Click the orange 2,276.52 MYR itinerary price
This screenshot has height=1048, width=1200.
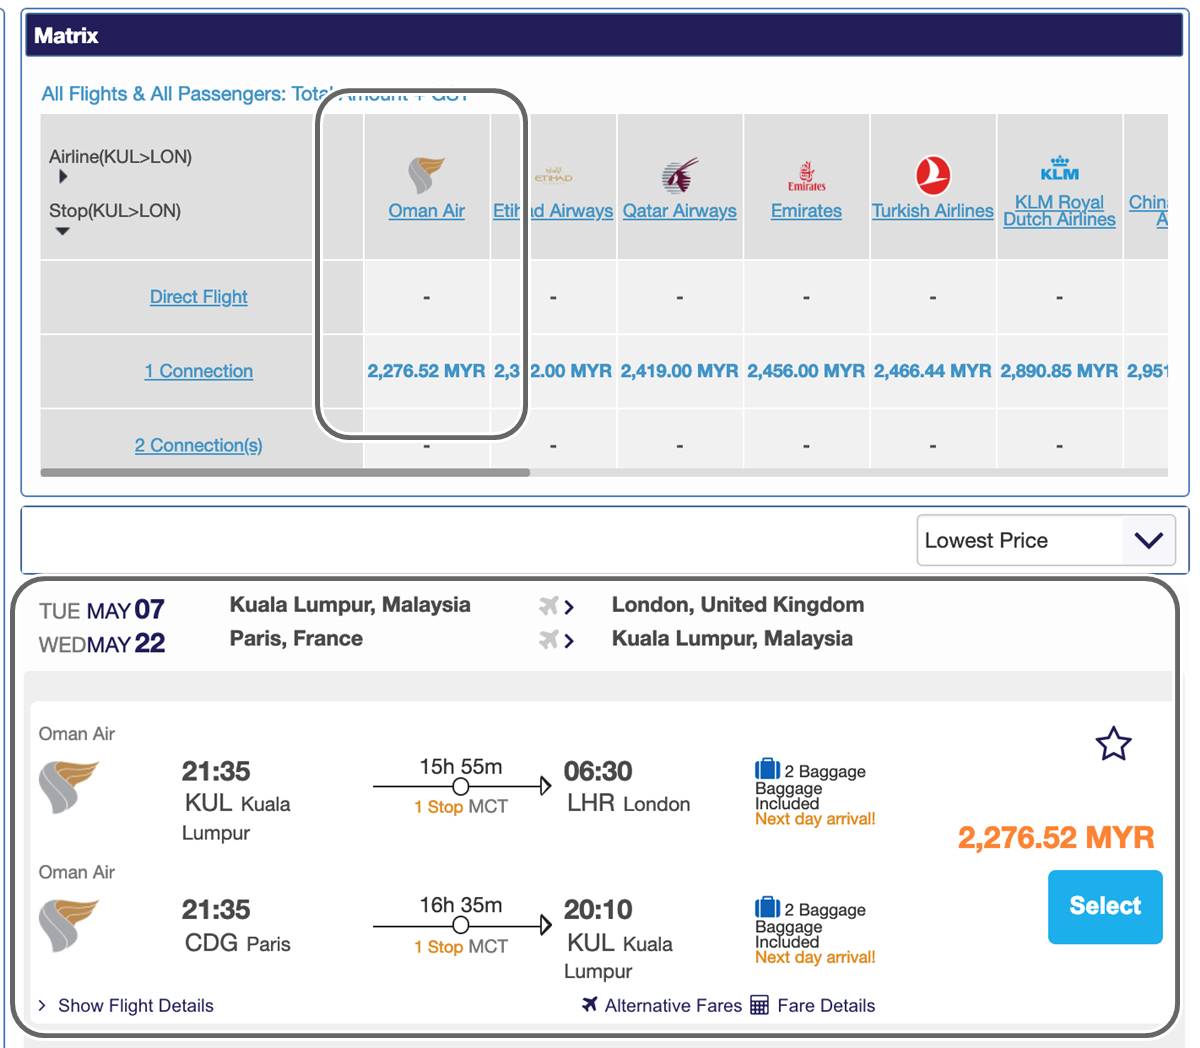point(1056,838)
